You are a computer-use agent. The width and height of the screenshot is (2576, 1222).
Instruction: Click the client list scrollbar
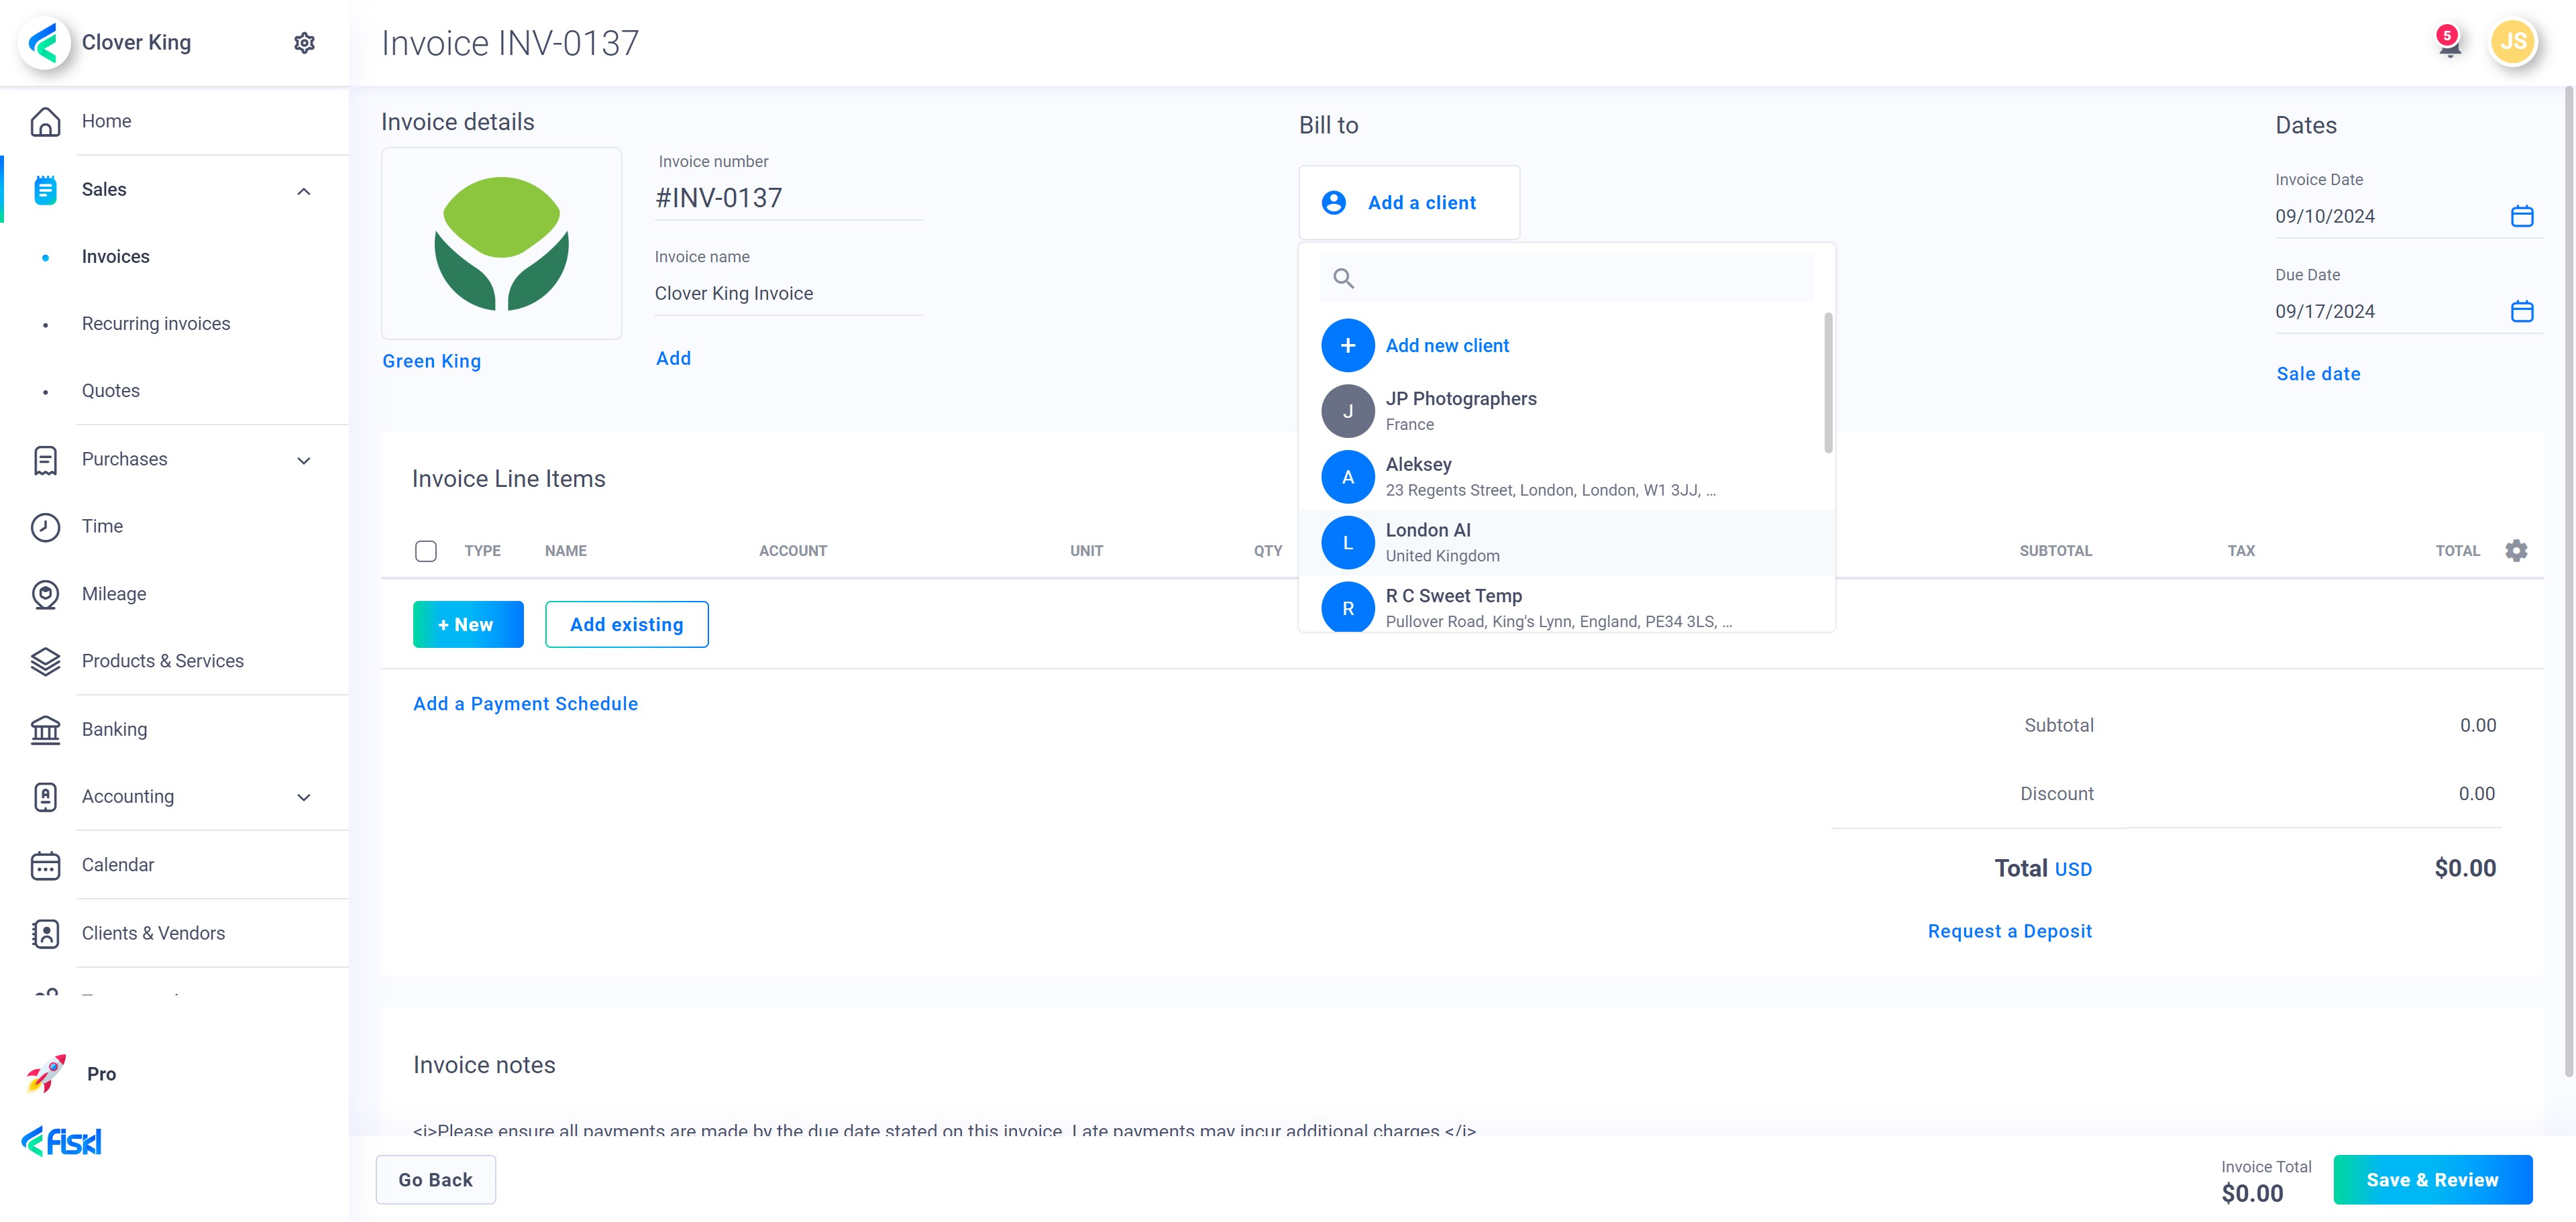tap(1828, 383)
